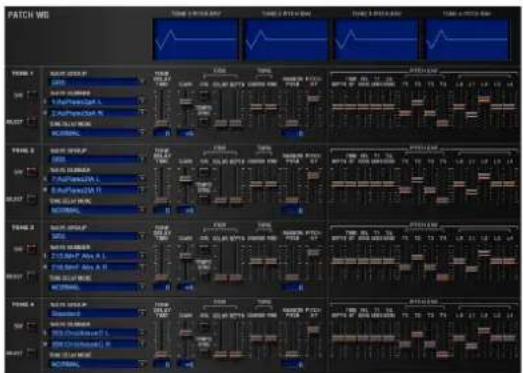
Task: Toggle the Tone 1 SW switch
Action: click(x=32, y=96)
